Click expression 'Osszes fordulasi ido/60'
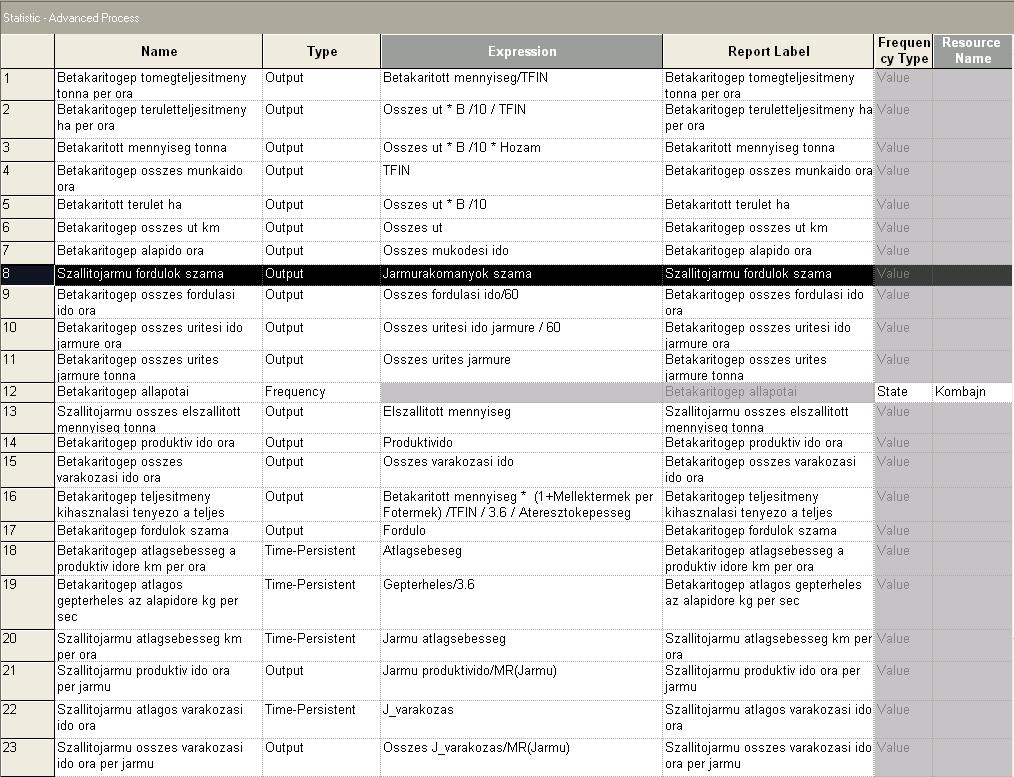 coord(521,302)
